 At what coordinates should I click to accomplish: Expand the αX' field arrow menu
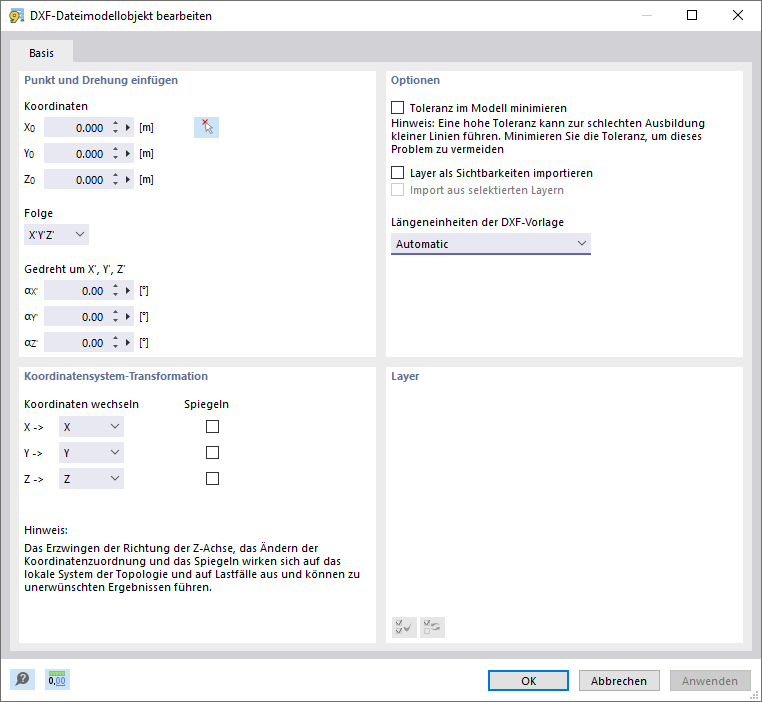tap(128, 291)
